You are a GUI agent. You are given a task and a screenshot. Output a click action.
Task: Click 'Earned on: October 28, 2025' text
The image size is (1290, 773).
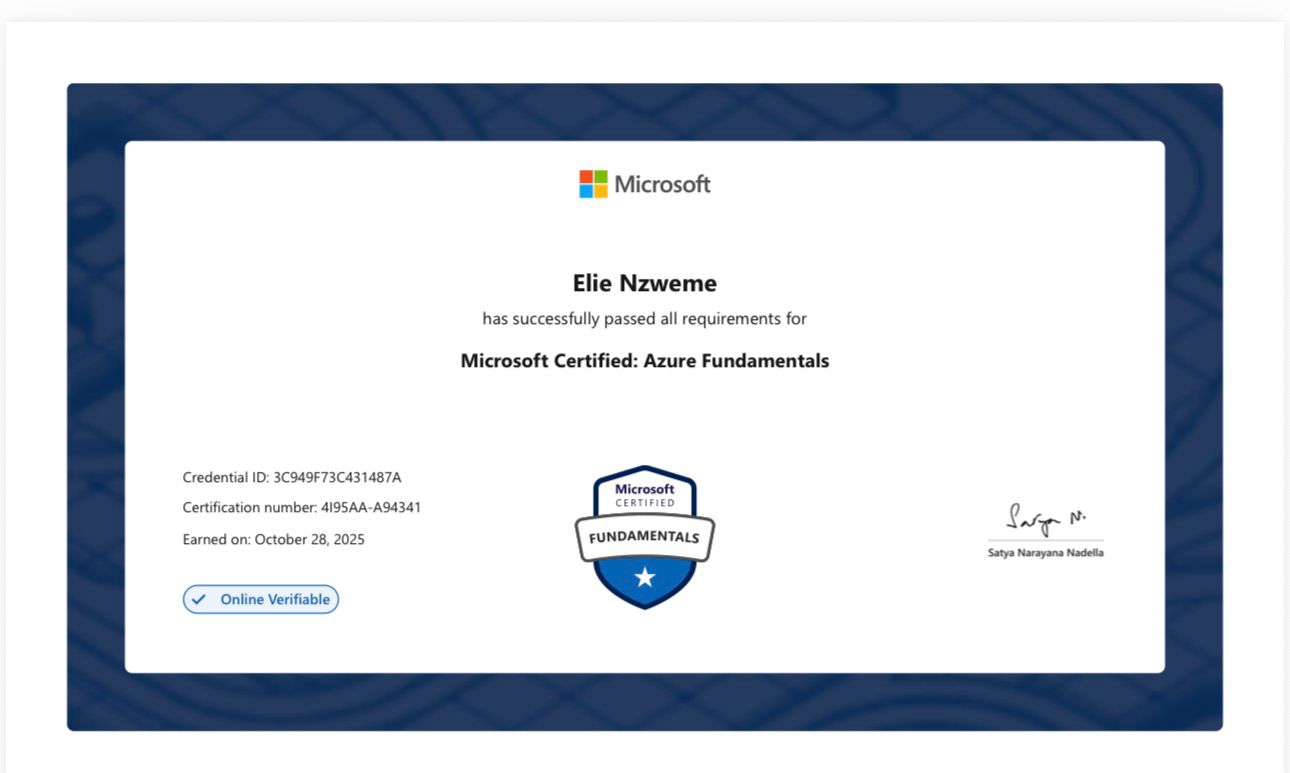[x=274, y=539]
